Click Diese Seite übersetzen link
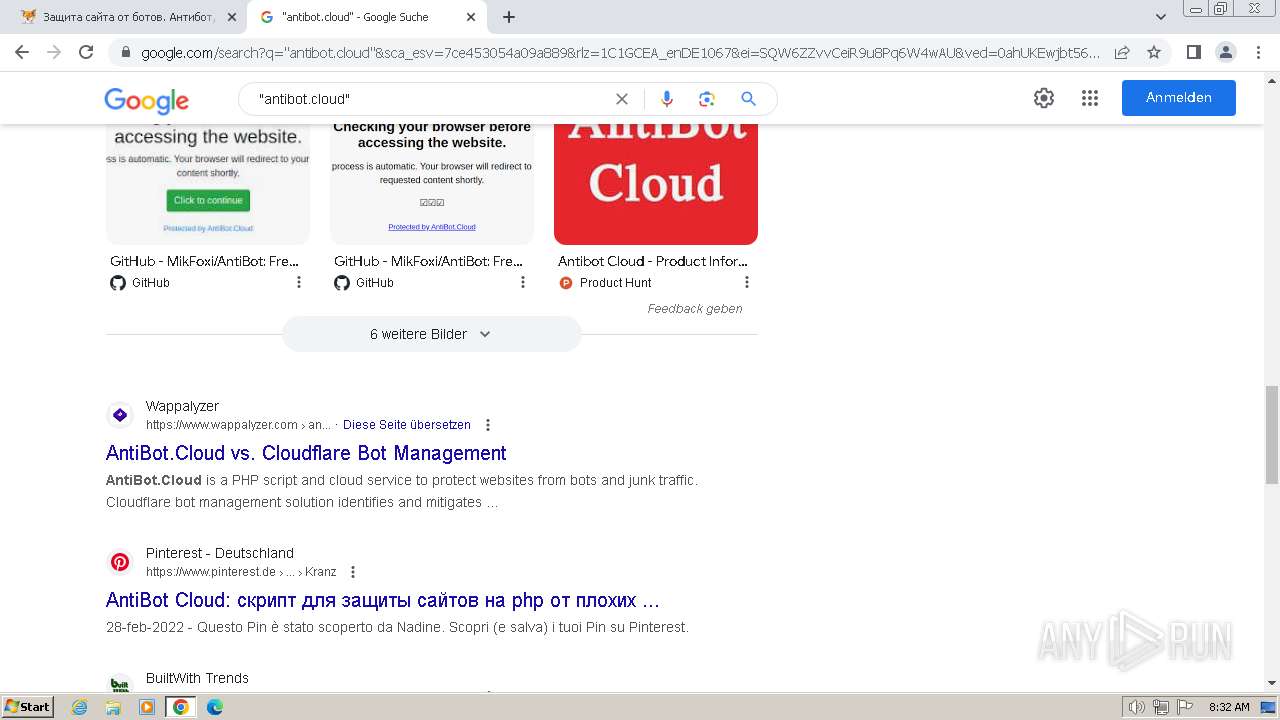Viewport: 1280px width, 720px height. point(406,425)
